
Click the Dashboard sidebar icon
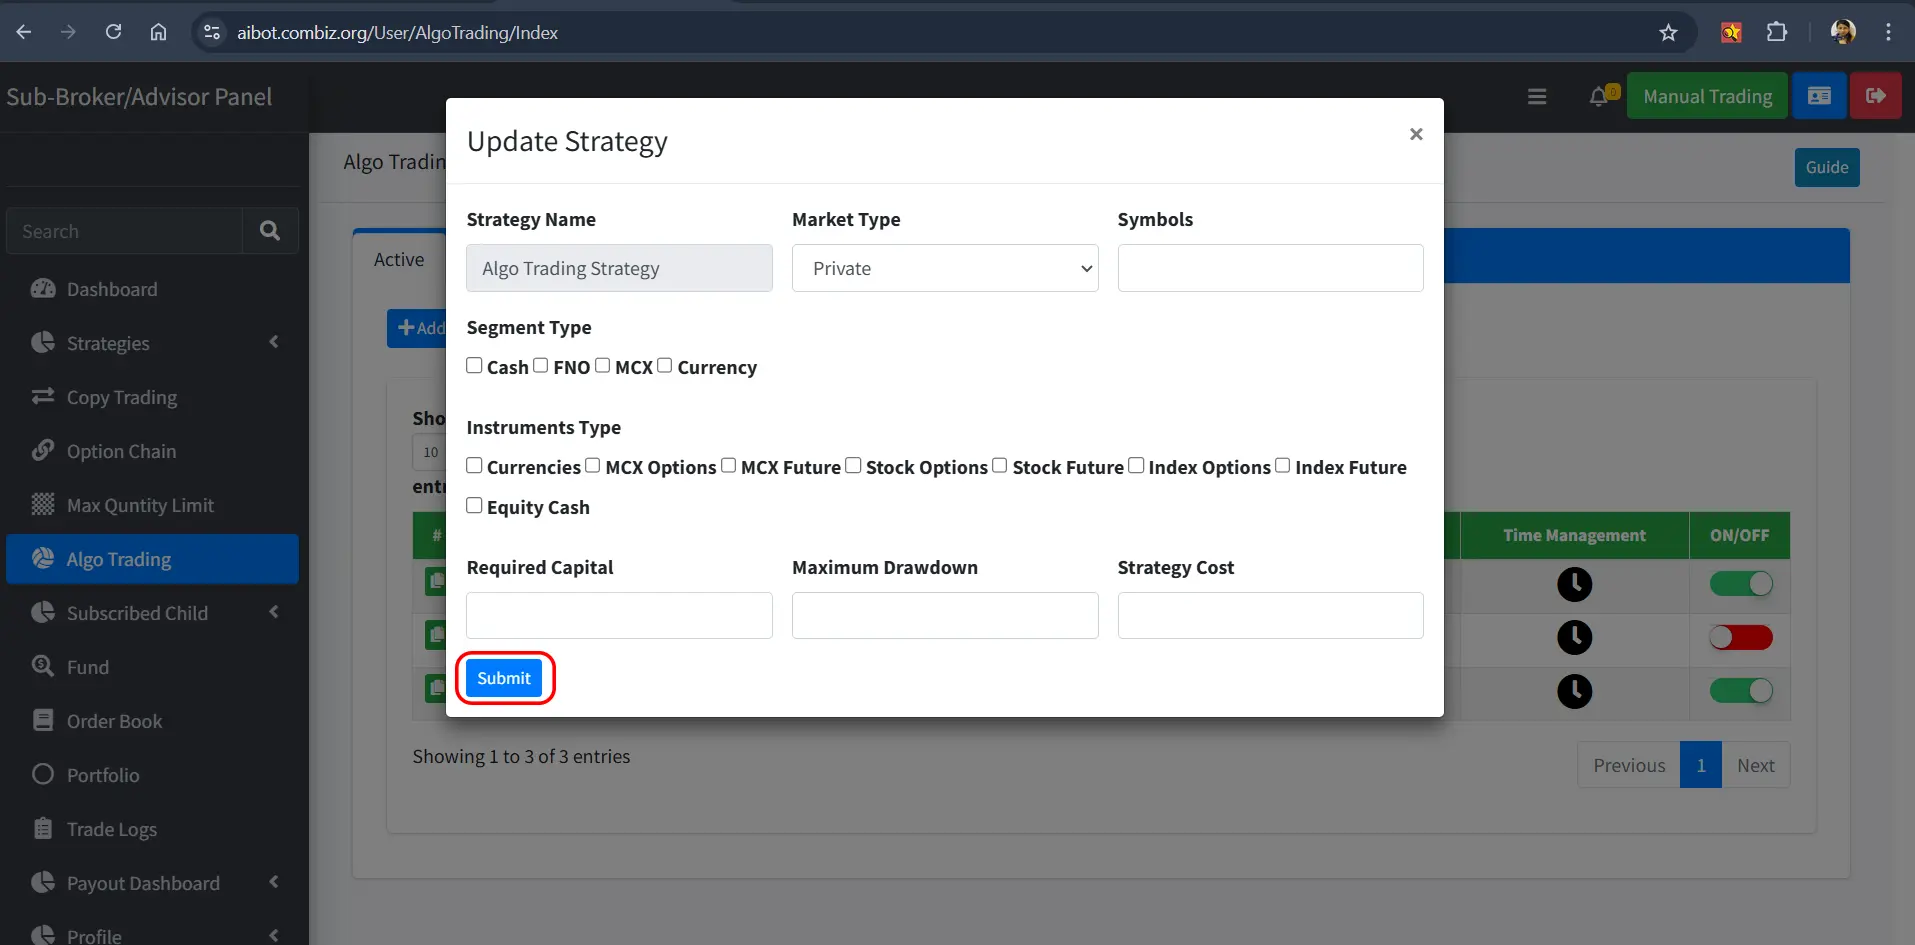pyautogui.click(x=43, y=288)
